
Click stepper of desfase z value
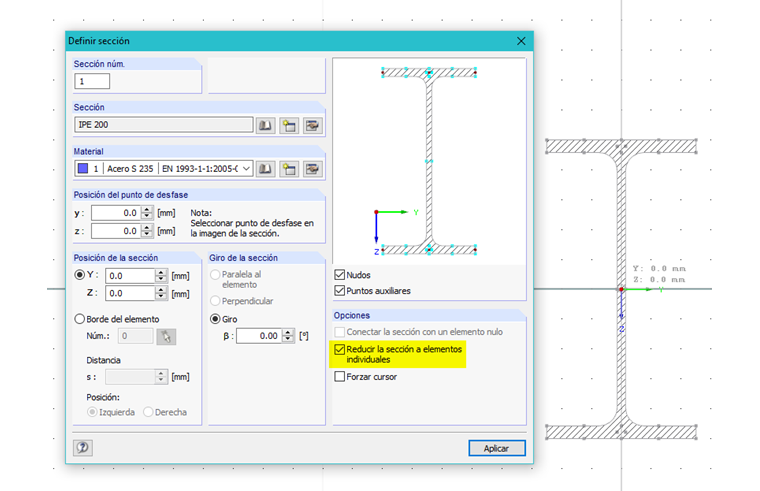coord(147,231)
